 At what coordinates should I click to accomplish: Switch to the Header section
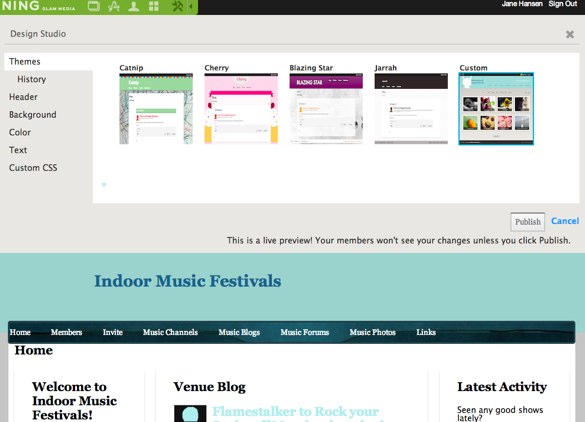(x=23, y=97)
